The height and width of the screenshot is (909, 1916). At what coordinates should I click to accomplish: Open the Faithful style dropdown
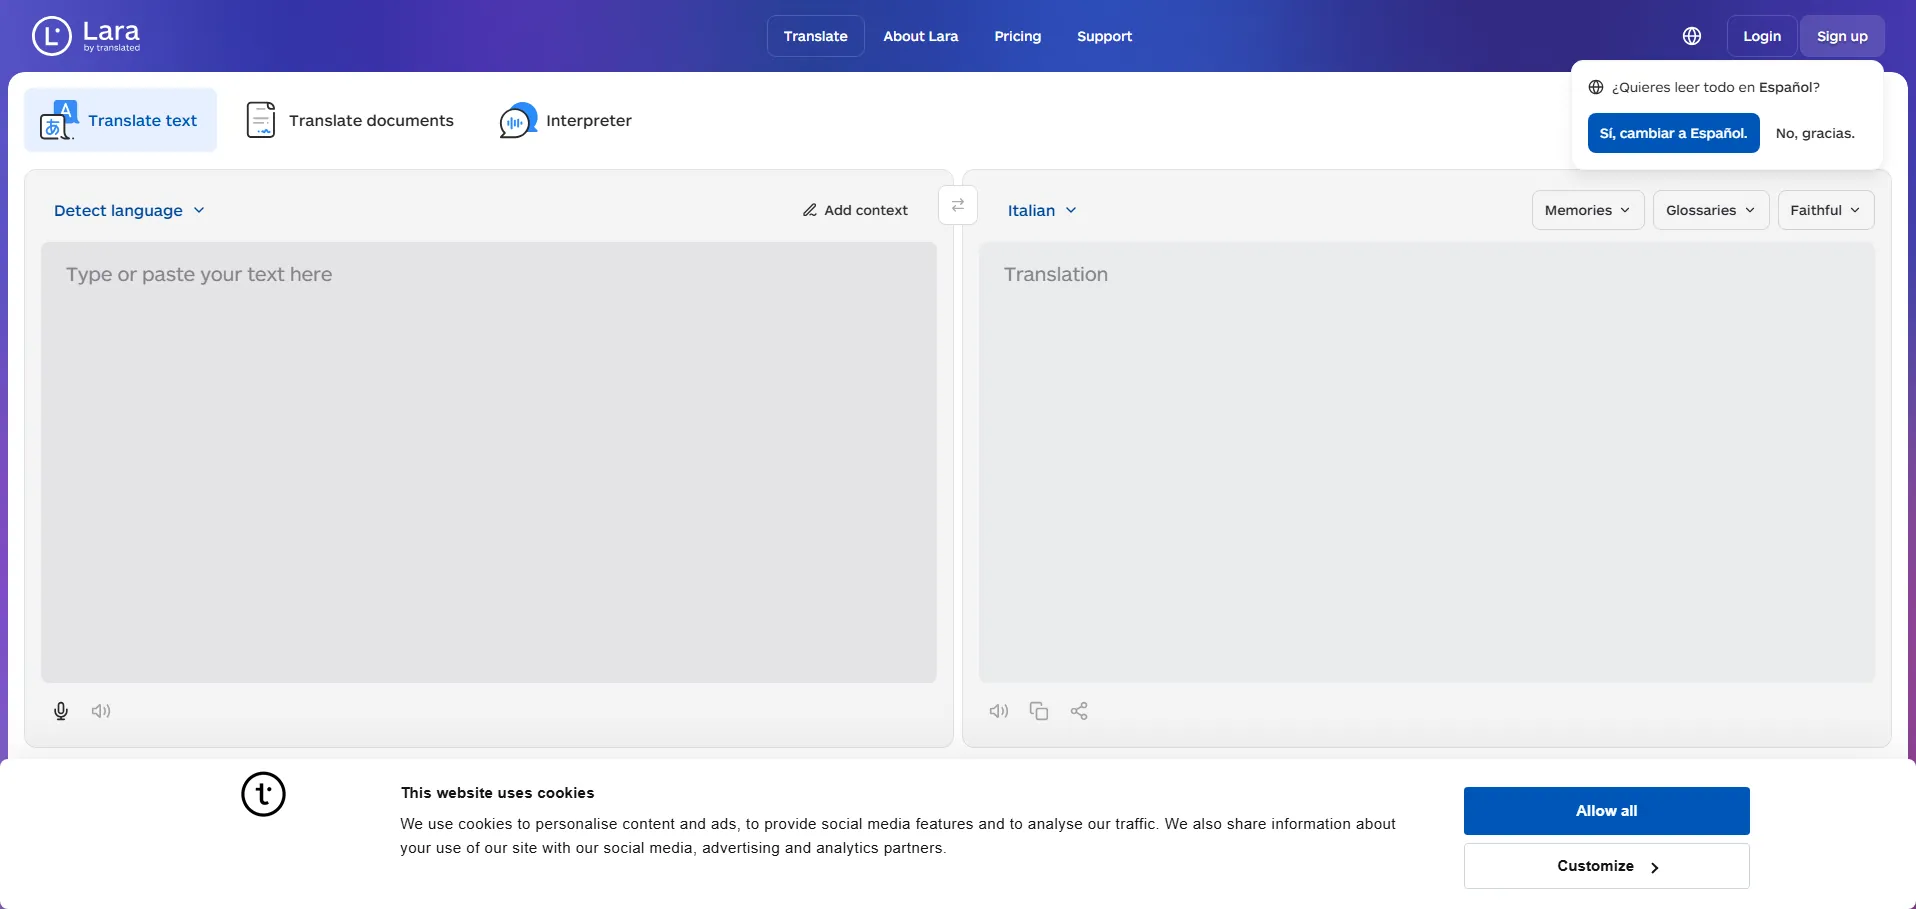coord(1825,210)
